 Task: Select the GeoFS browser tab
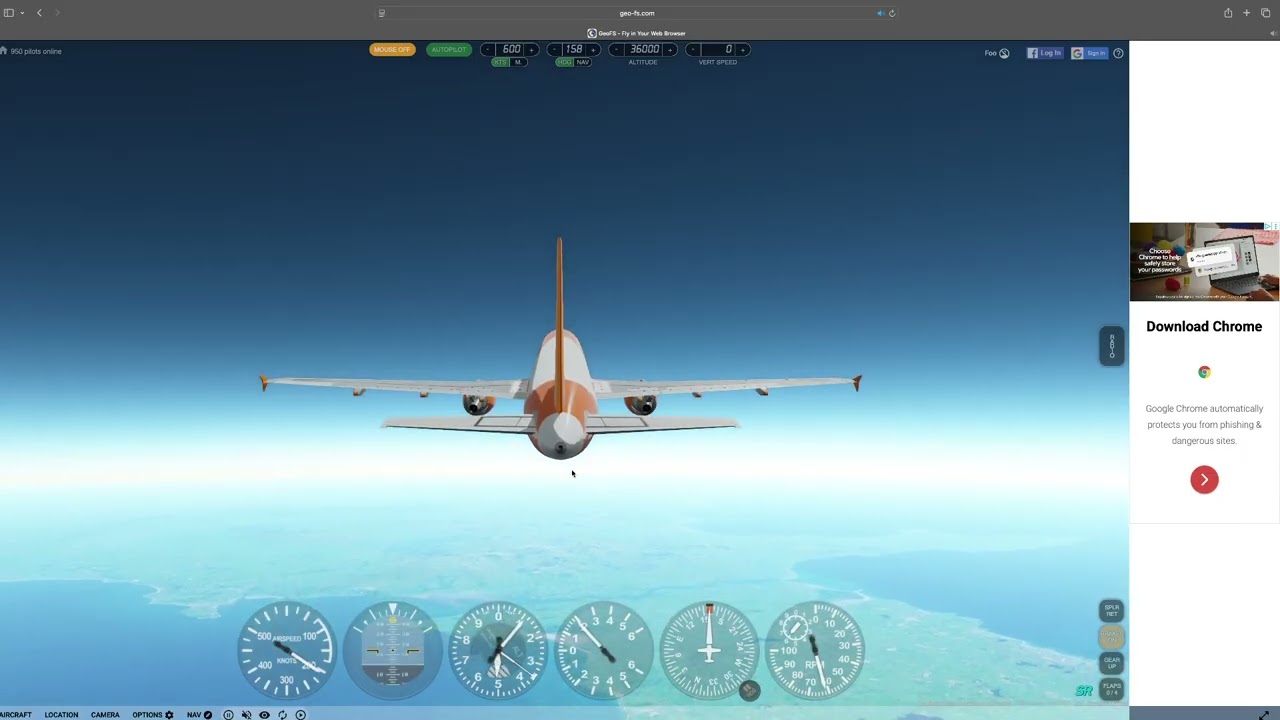pyautogui.click(x=637, y=33)
